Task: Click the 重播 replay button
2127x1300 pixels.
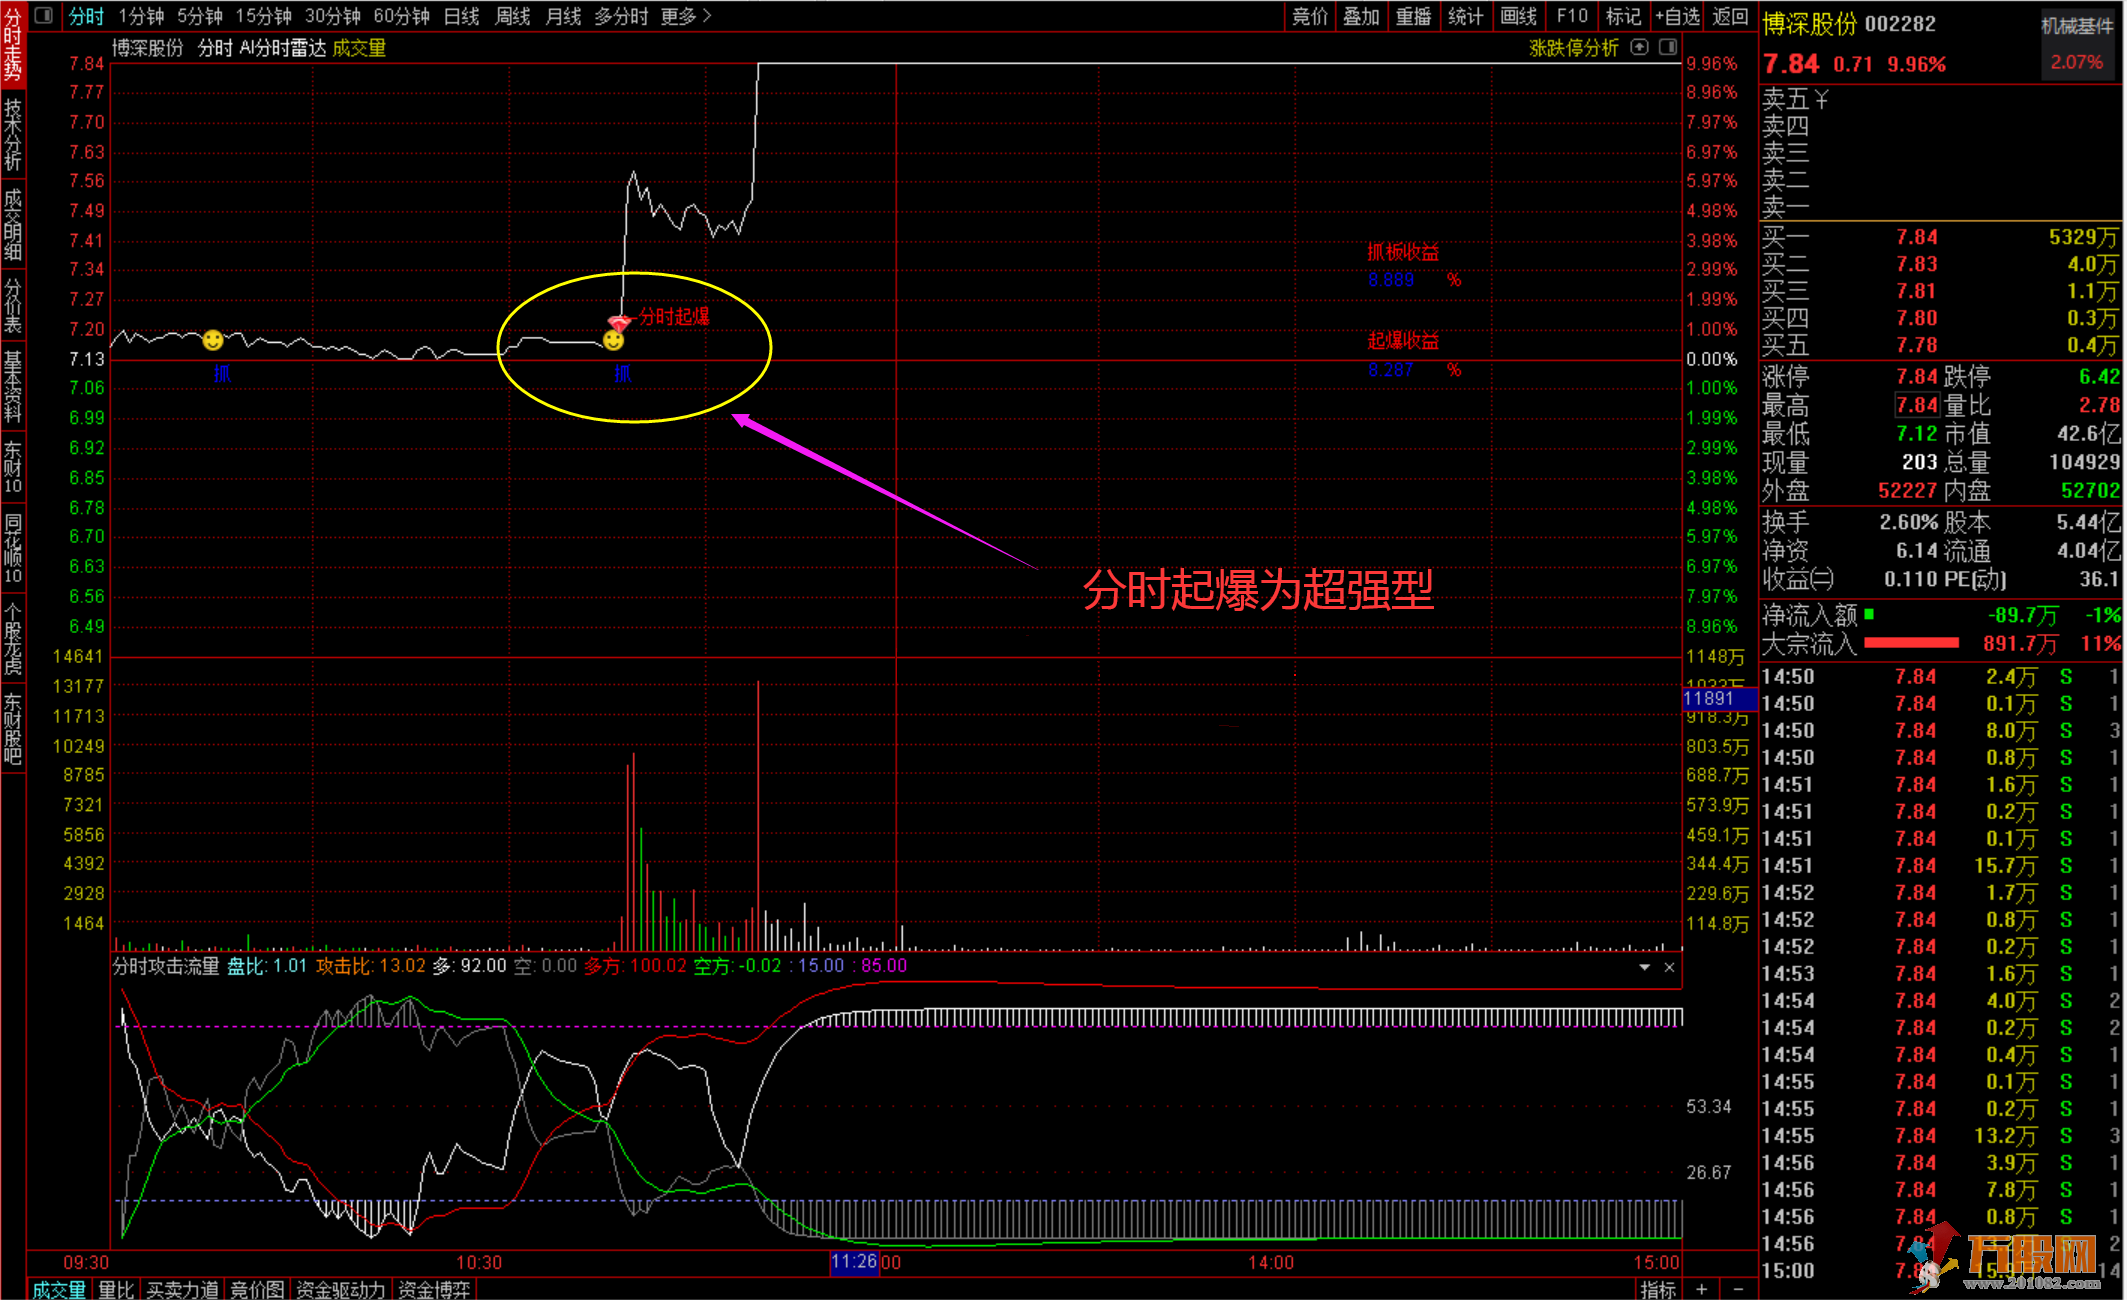Action: (x=1413, y=16)
